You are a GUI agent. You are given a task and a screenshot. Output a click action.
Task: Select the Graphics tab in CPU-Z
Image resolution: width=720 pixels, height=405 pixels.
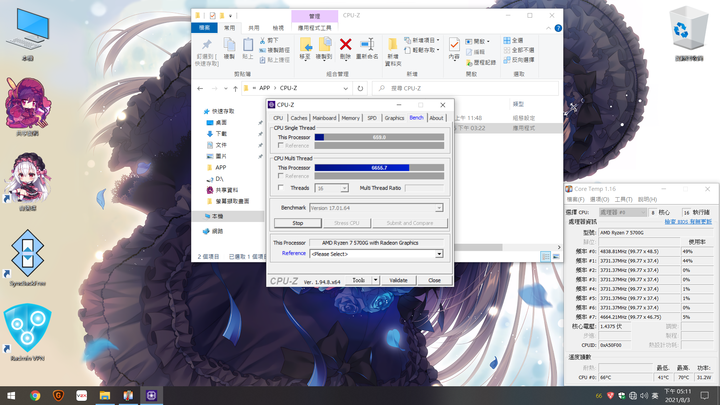[x=394, y=118]
